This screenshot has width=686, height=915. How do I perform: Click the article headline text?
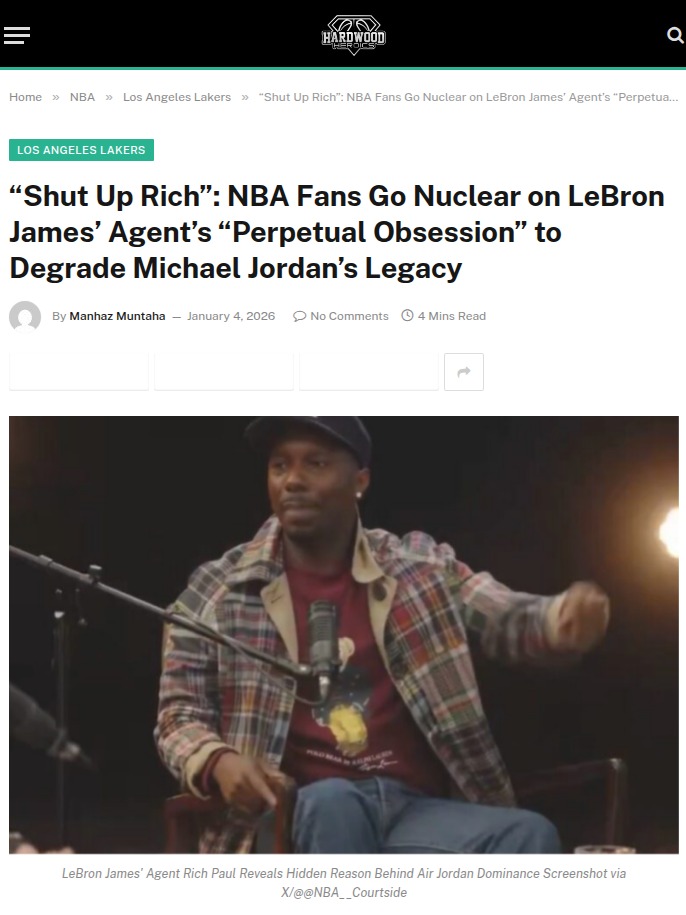[337, 232]
